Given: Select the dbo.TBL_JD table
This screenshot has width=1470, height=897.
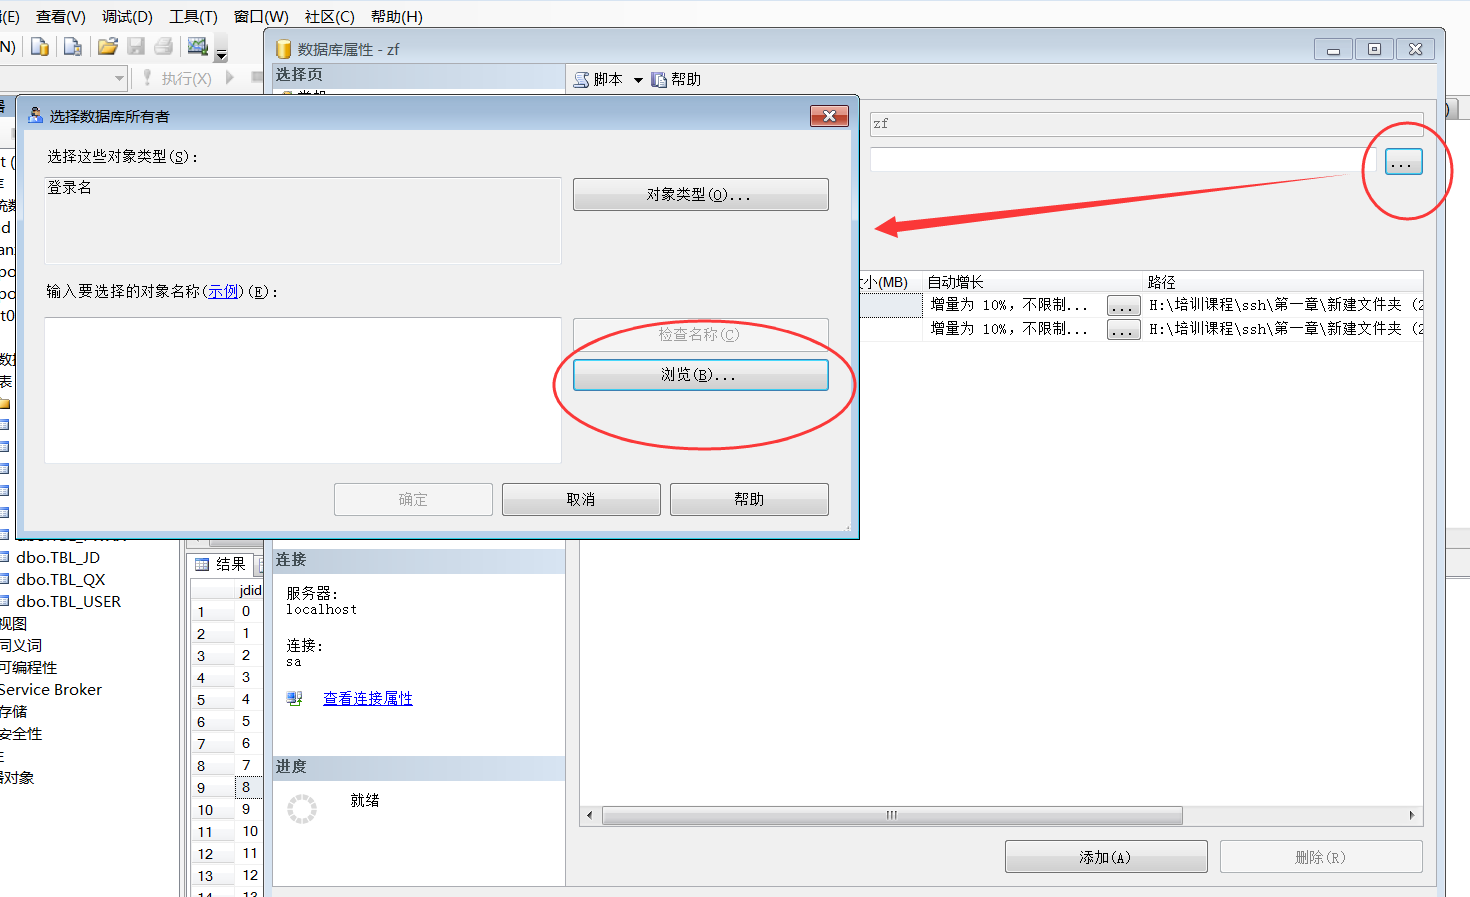Looking at the screenshot, I should coord(58,557).
